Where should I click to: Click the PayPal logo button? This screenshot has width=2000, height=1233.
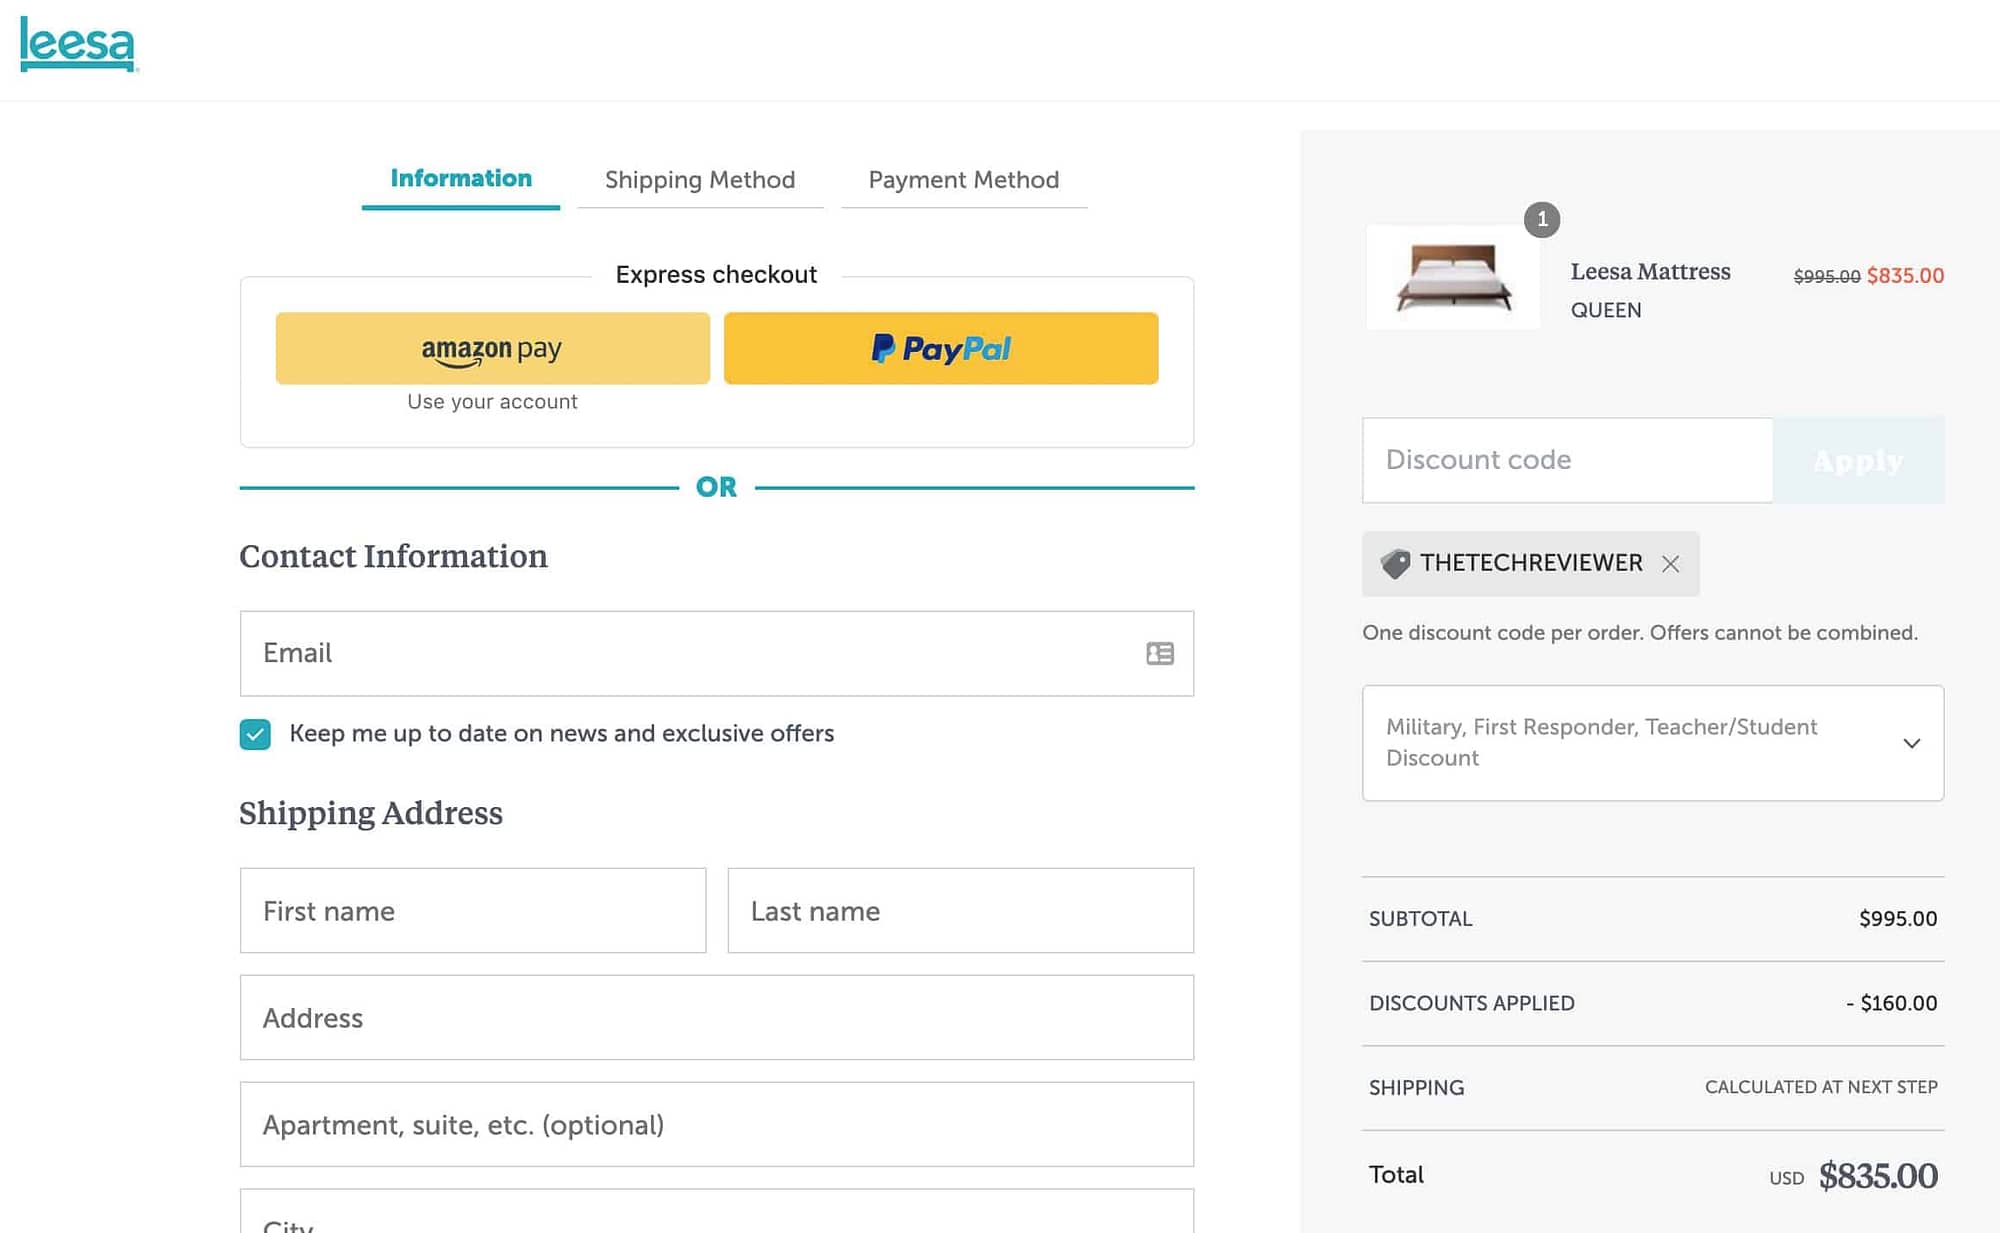(x=941, y=348)
